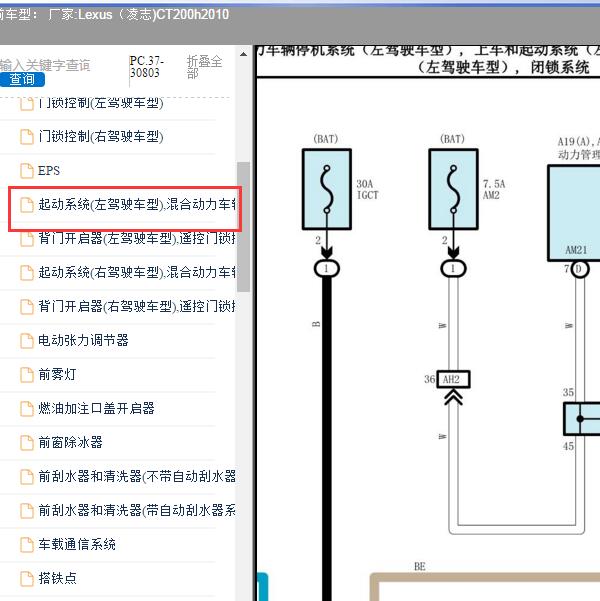Click the list panel scrollbar thumb
The width and height of the screenshot is (600, 601).
tap(243, 227)
